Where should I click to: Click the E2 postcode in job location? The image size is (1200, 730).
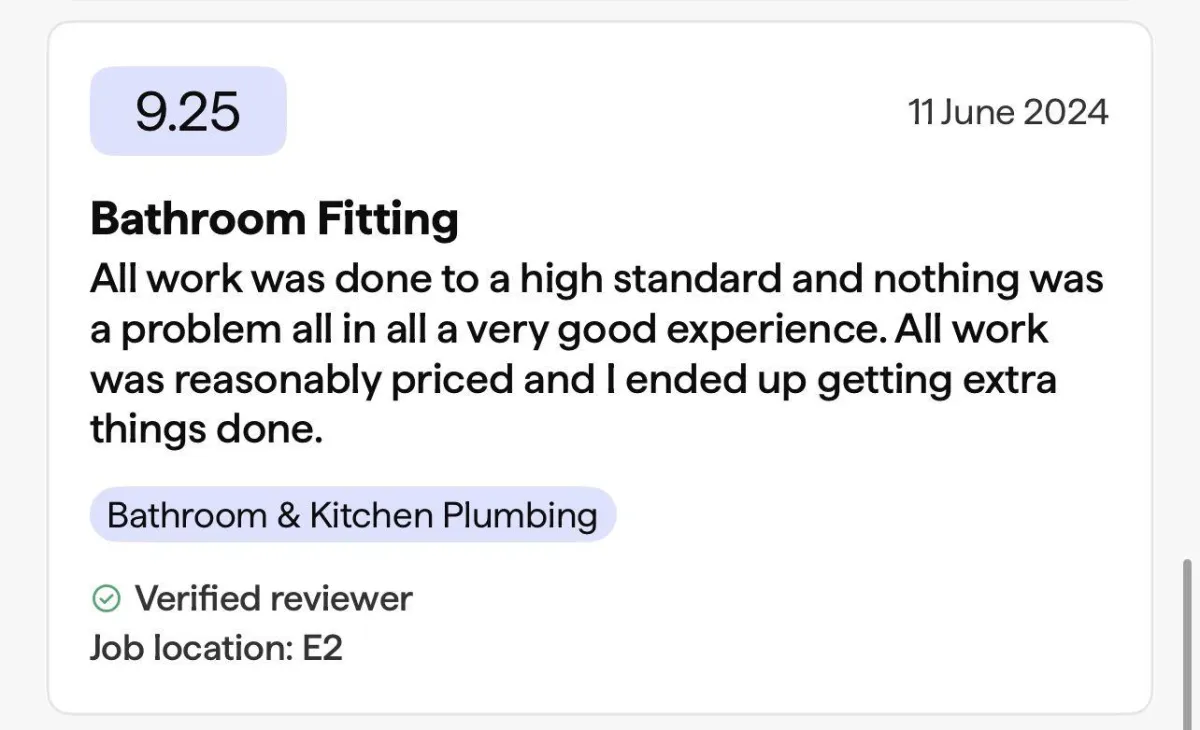322,648
